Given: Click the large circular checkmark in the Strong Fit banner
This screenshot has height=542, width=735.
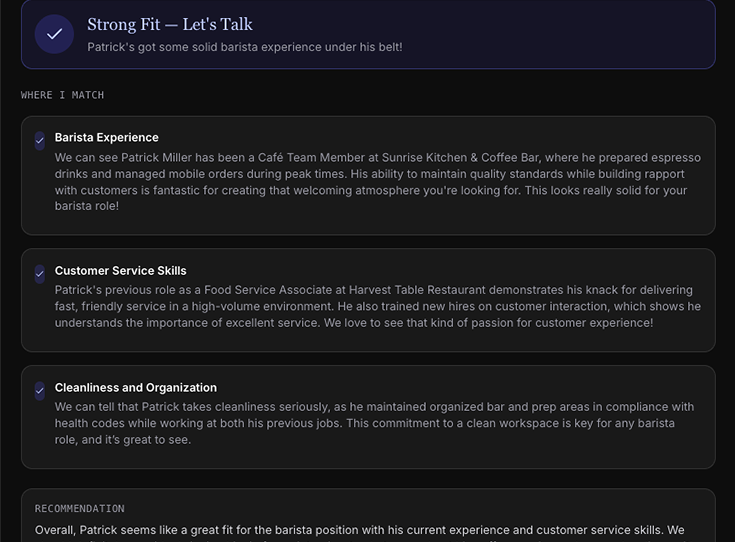Looking at the screenshot, I should (54, 34).
